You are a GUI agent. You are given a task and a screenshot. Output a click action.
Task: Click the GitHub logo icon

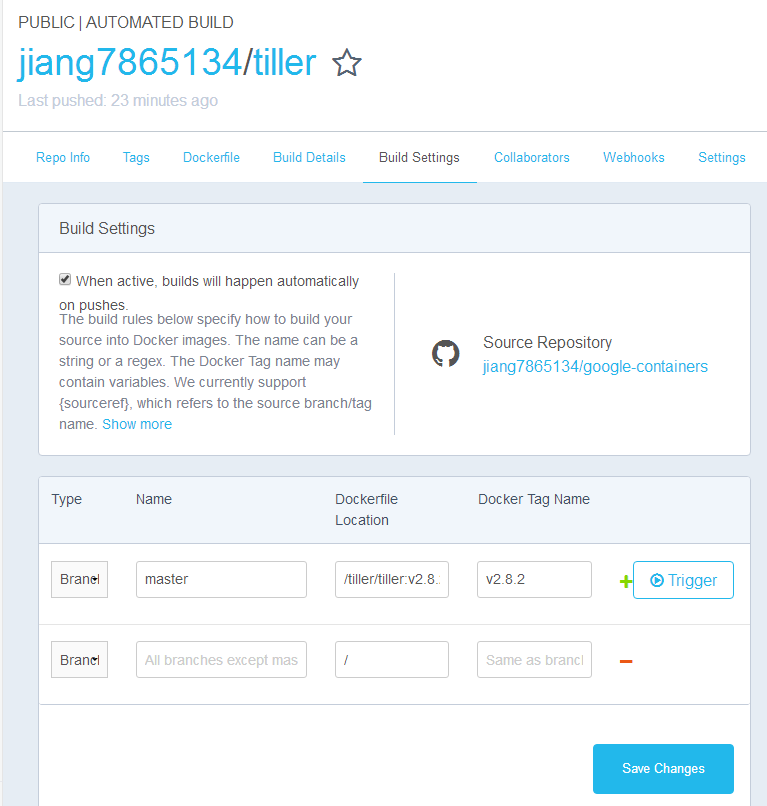point(445,354)
